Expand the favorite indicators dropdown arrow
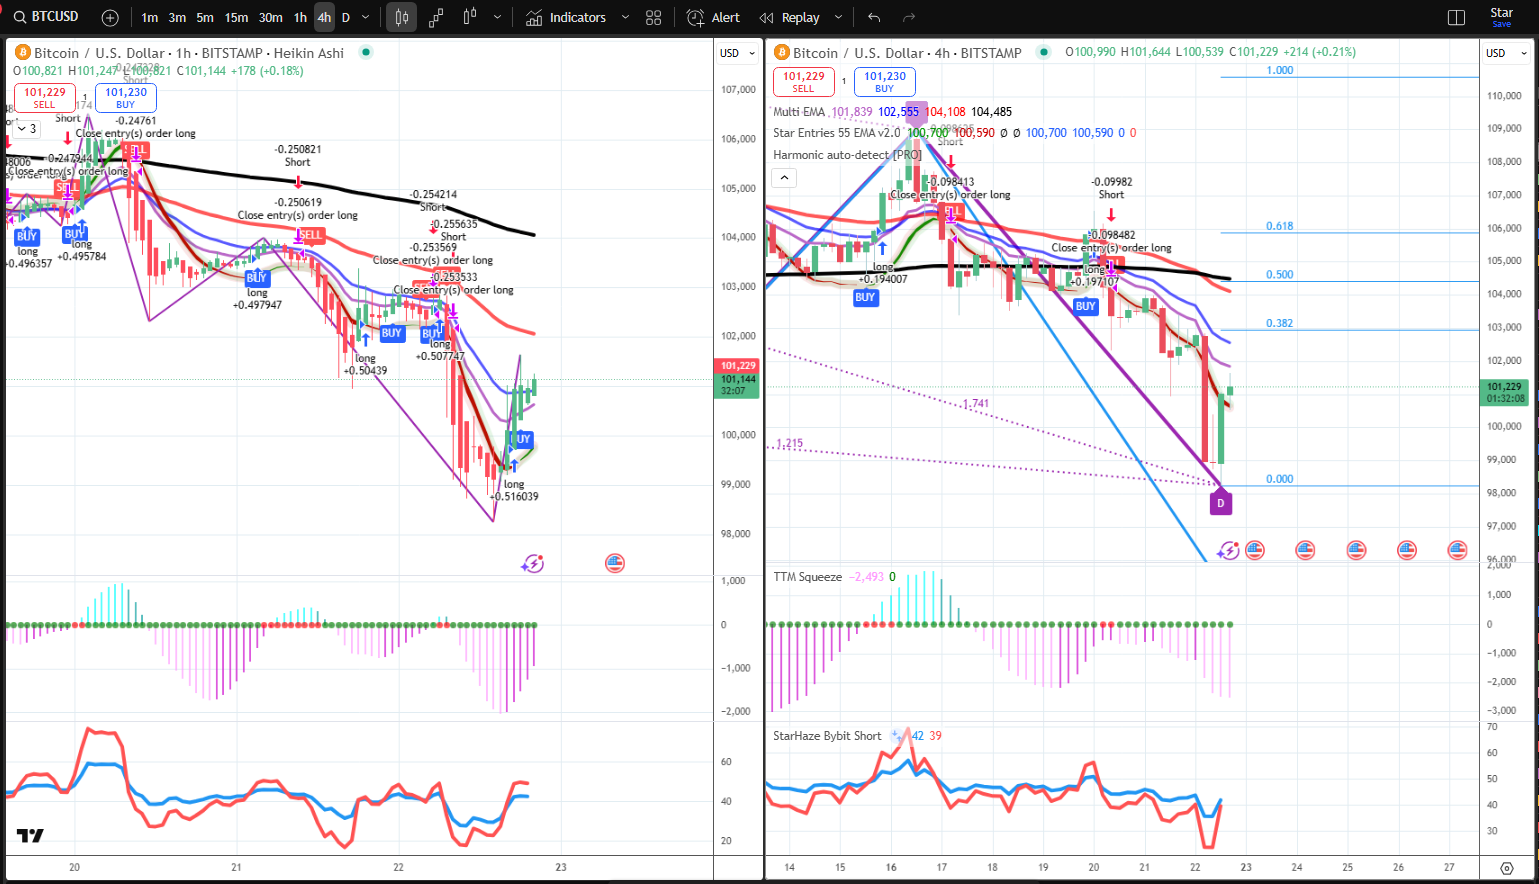Screen dimensions: 1539x884 tap(626, 18)
